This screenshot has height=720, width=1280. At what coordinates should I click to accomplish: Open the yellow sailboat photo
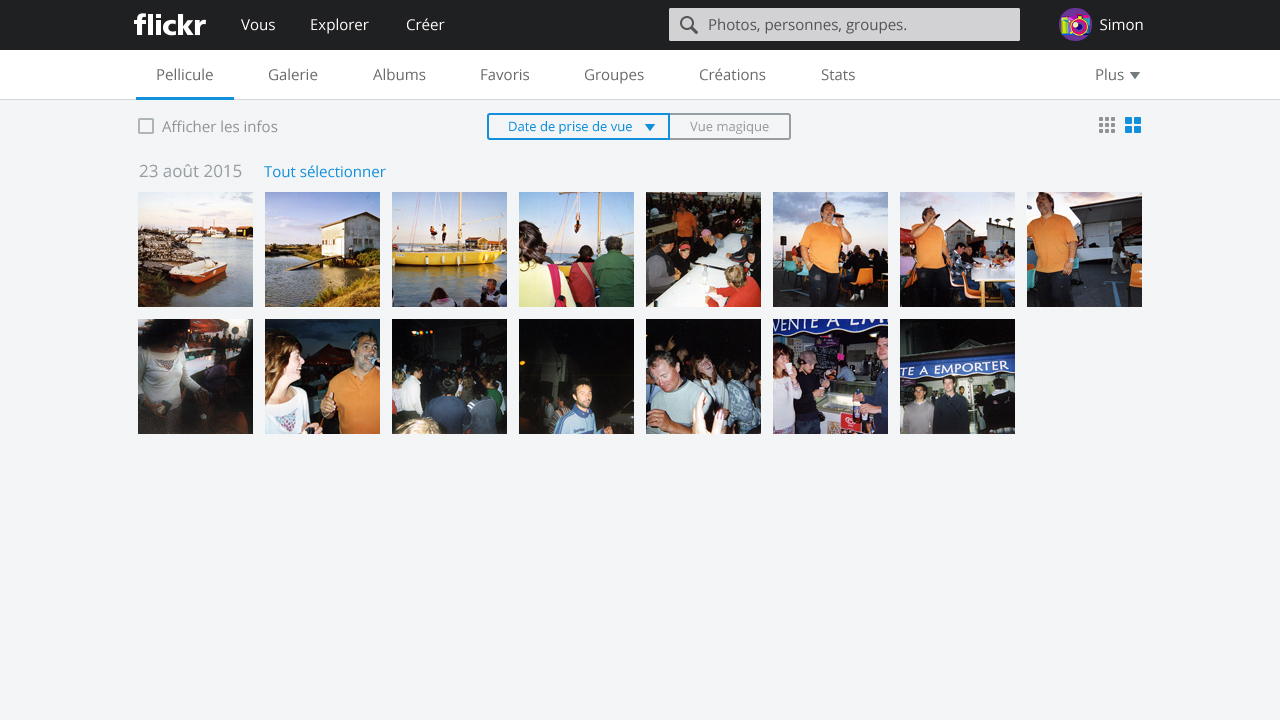coord(449,249)
